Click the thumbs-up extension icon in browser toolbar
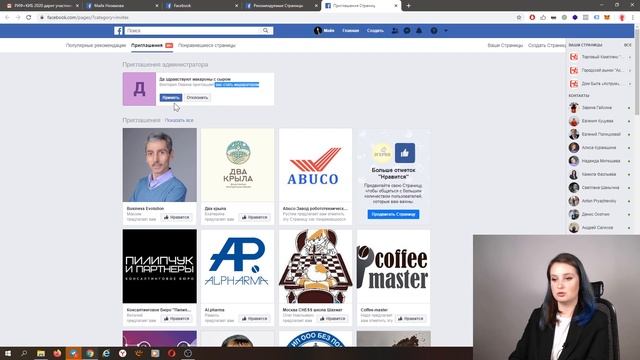The width and height of the screenshot is (640, 360). 543,18
